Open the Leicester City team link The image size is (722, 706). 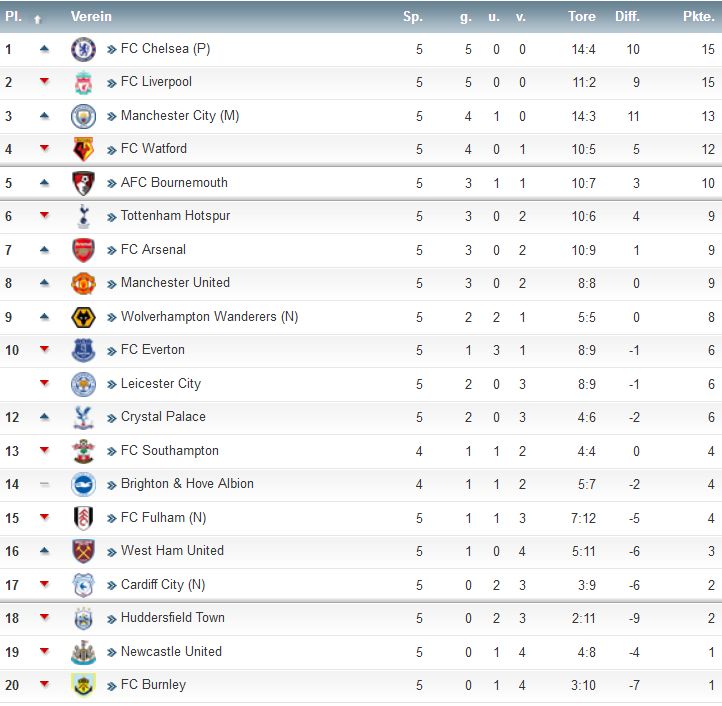click(x=161, y=384)
